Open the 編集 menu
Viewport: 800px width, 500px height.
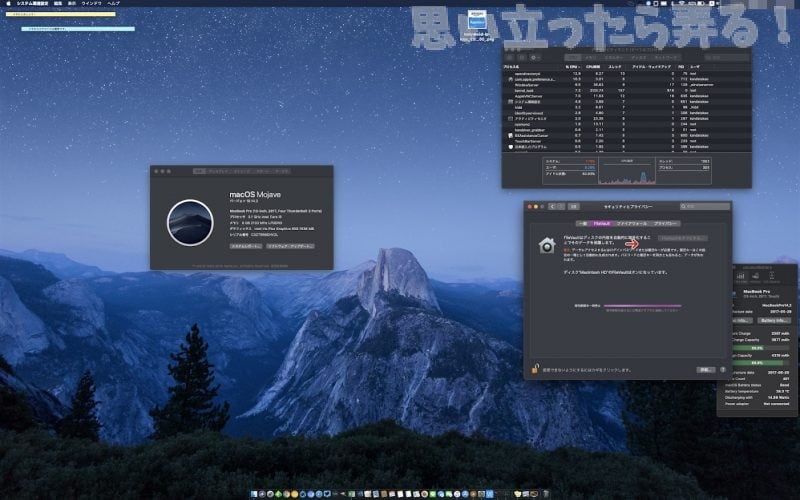coord(58,3)
